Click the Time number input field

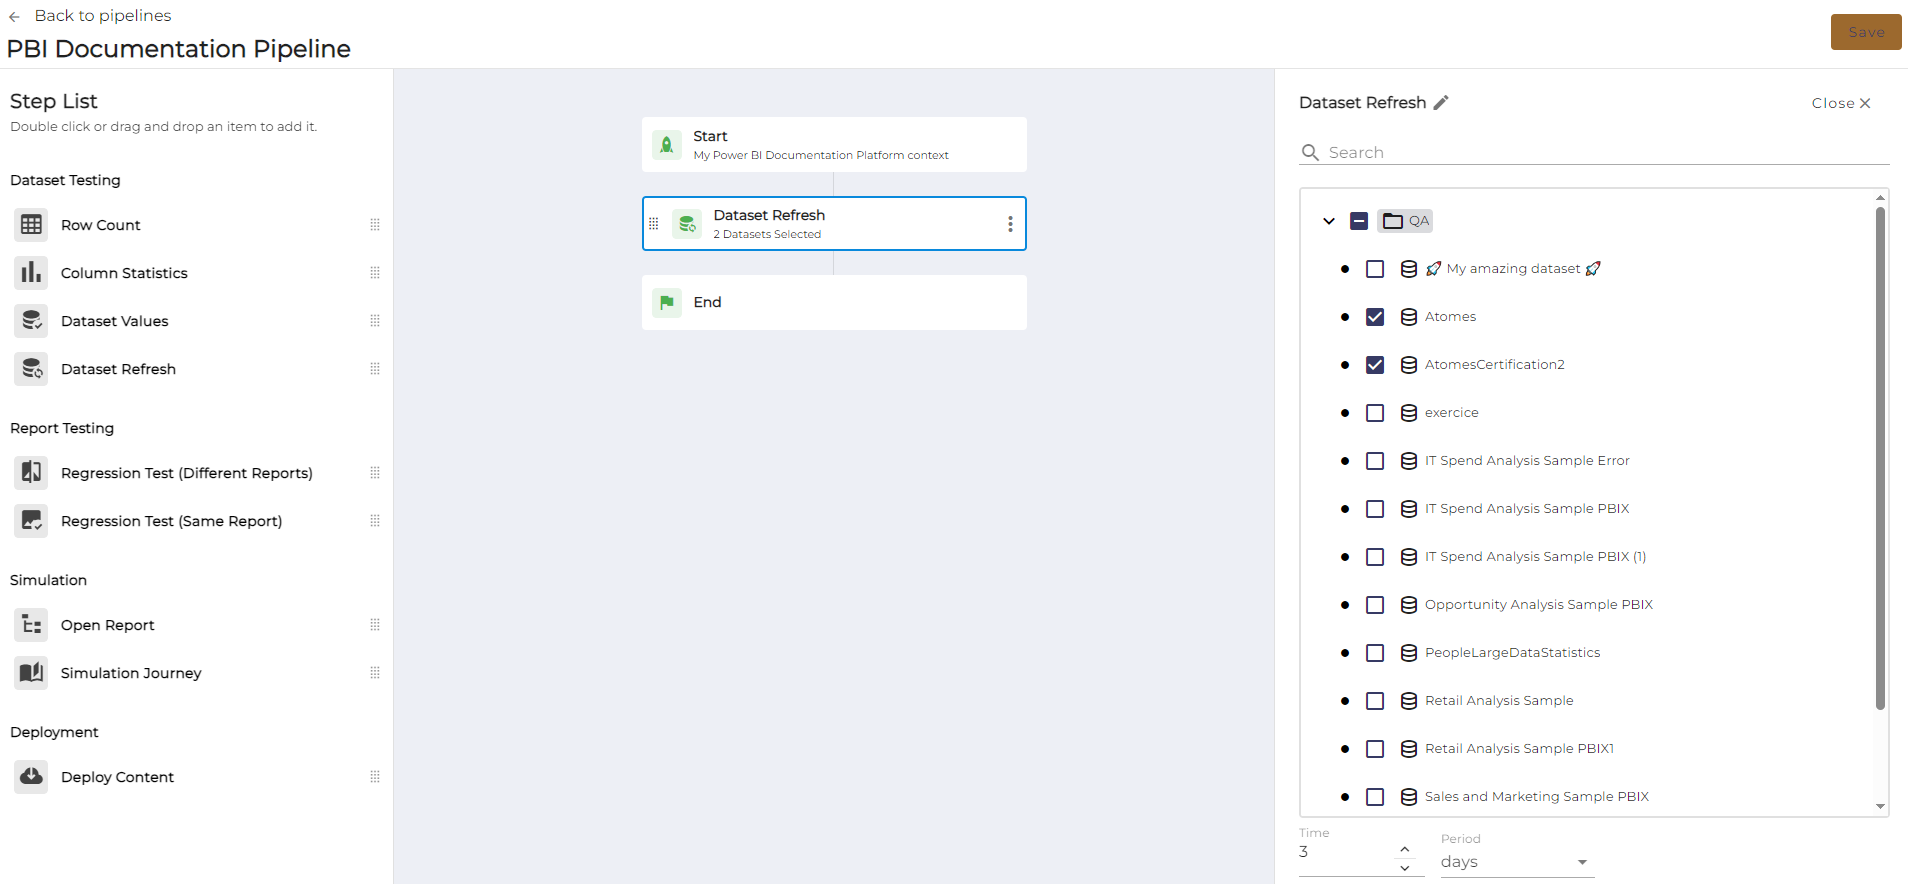(1346, 853)
